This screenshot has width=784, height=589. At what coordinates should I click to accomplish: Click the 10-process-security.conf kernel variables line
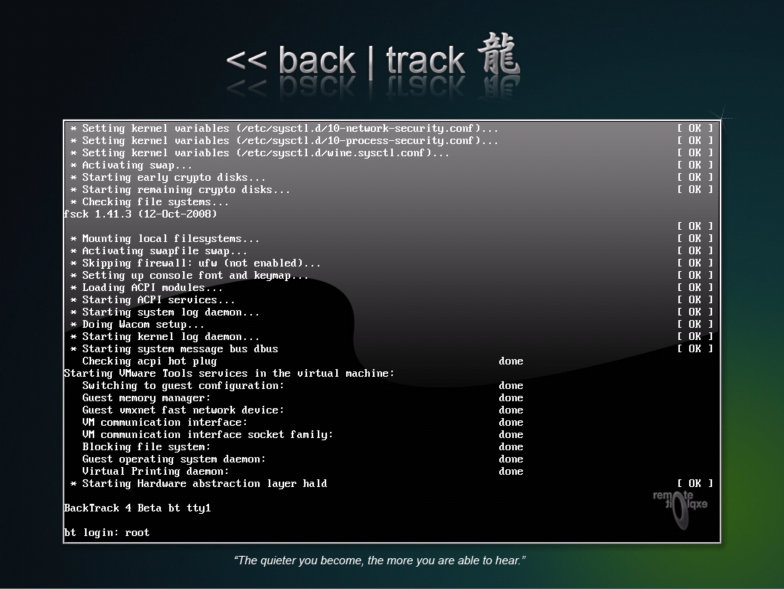[x=284, y=141]
